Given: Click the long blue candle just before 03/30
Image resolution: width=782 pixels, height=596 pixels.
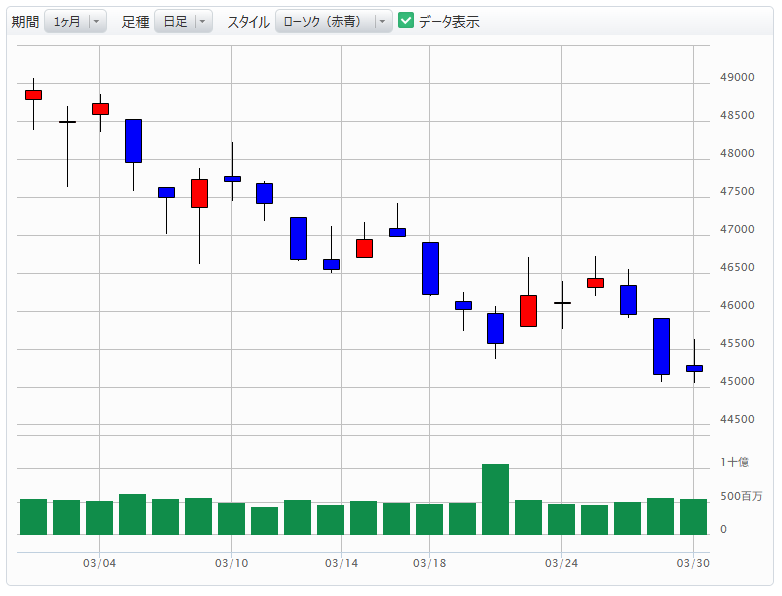Looking at the screenshot, I should pyautogui.click(x=661, y=346).
